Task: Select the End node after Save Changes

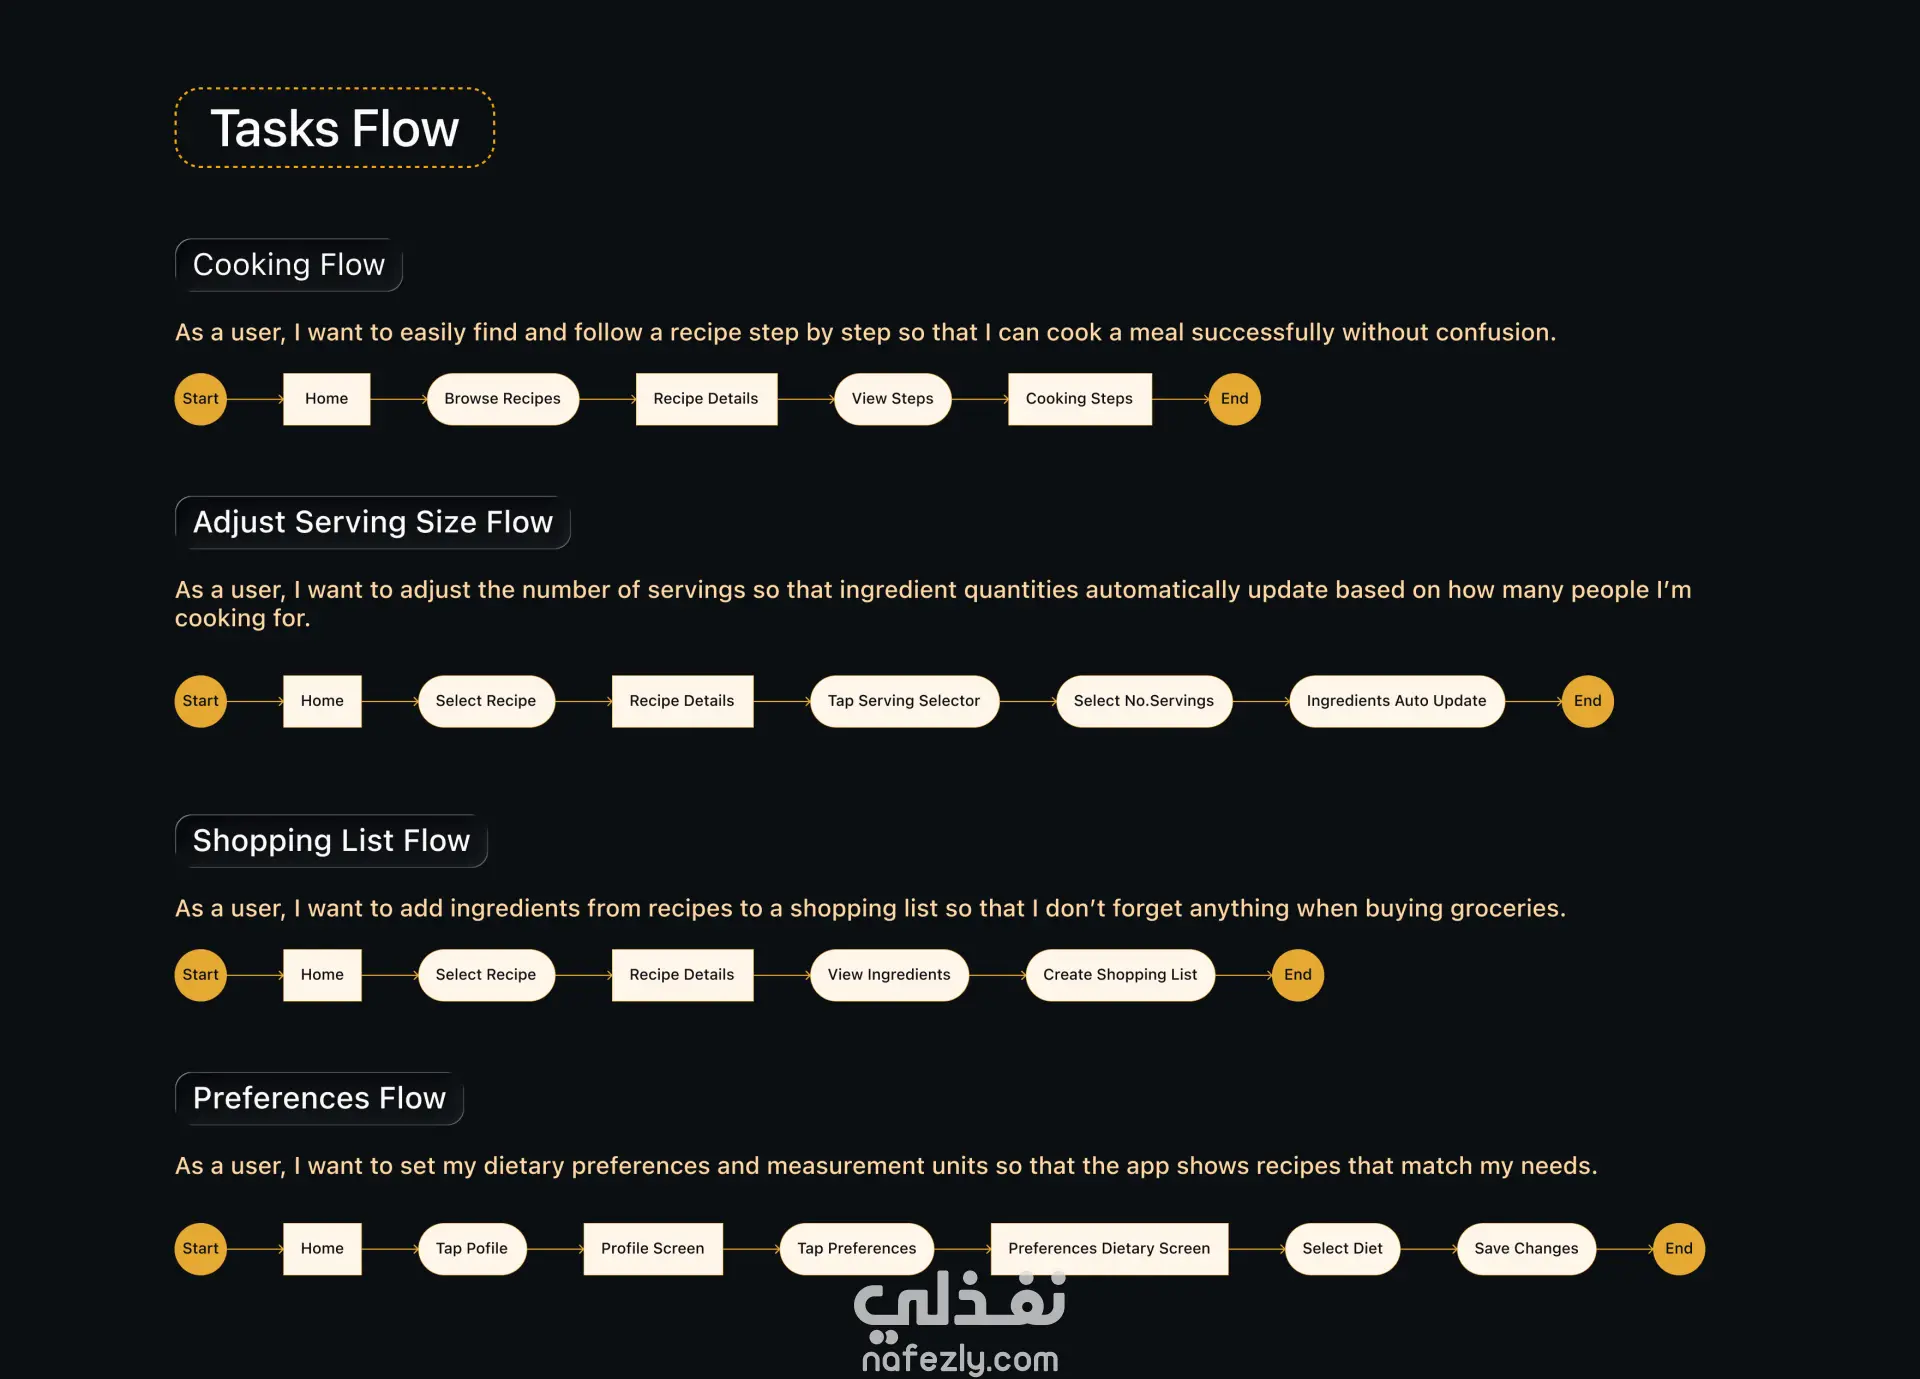Action: [x=1678, y=1249]
